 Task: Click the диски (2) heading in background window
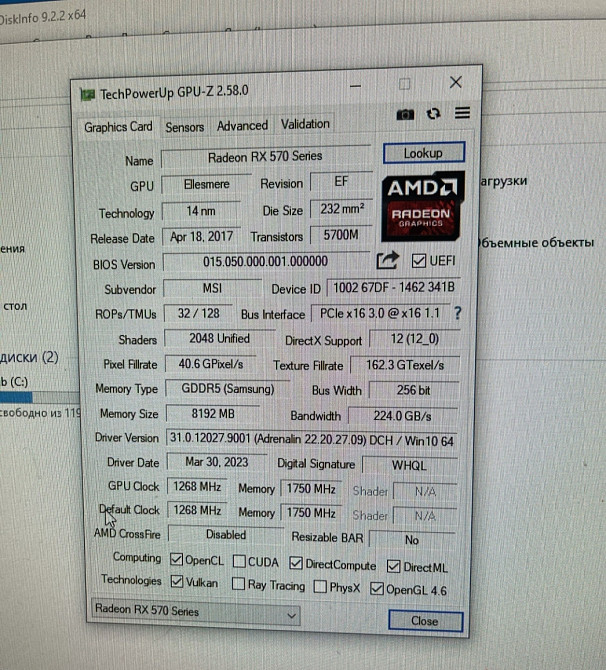point(29,357)
